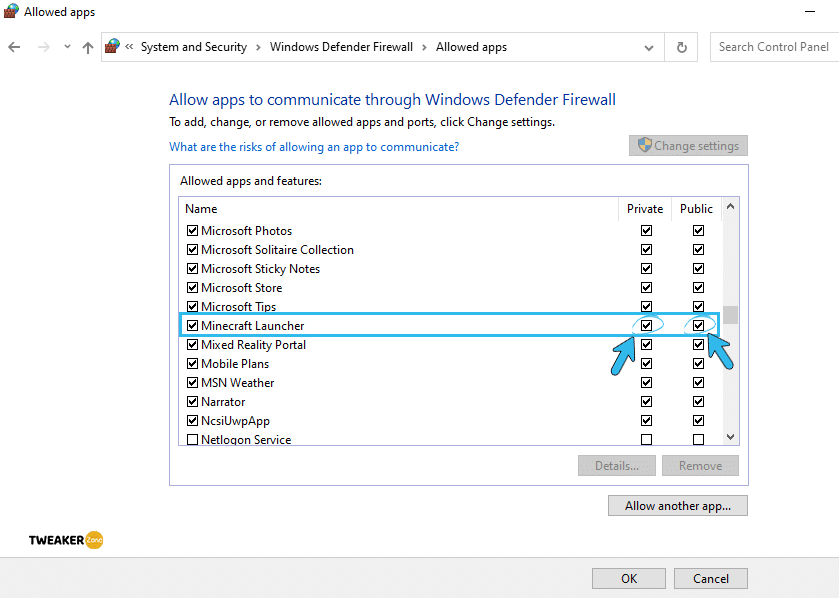Minimize the Allowed apps window
The width and height of the screenshot is (839, 598).
810,12
